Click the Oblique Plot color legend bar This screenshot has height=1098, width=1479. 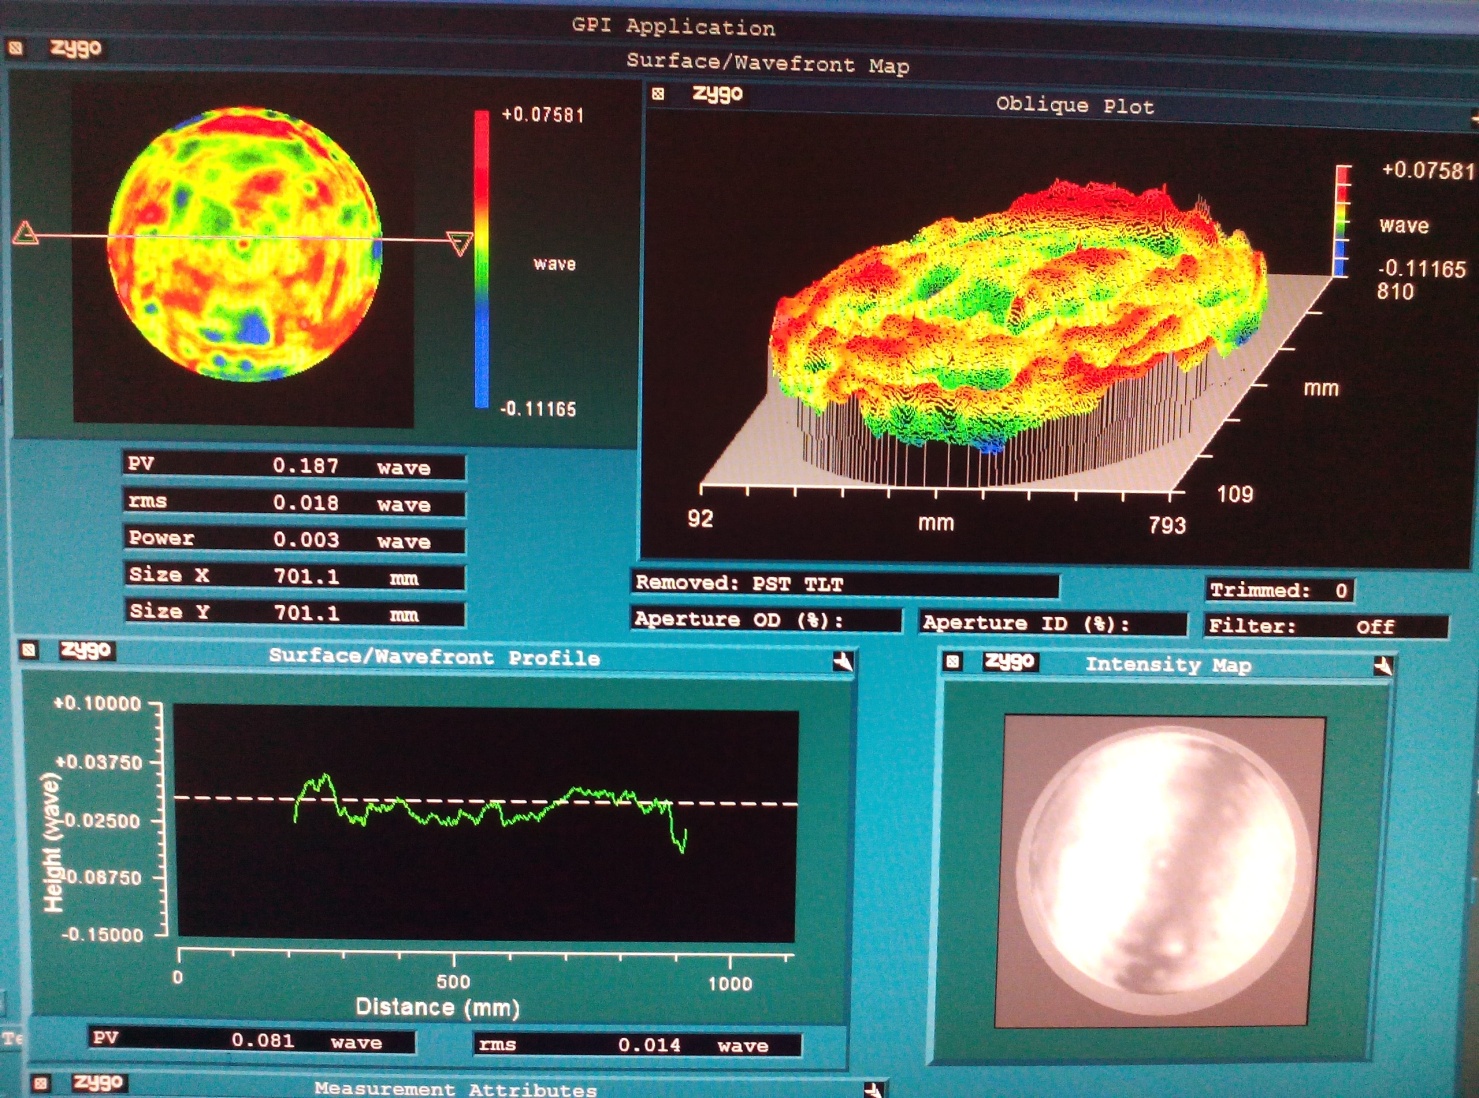1342,221
